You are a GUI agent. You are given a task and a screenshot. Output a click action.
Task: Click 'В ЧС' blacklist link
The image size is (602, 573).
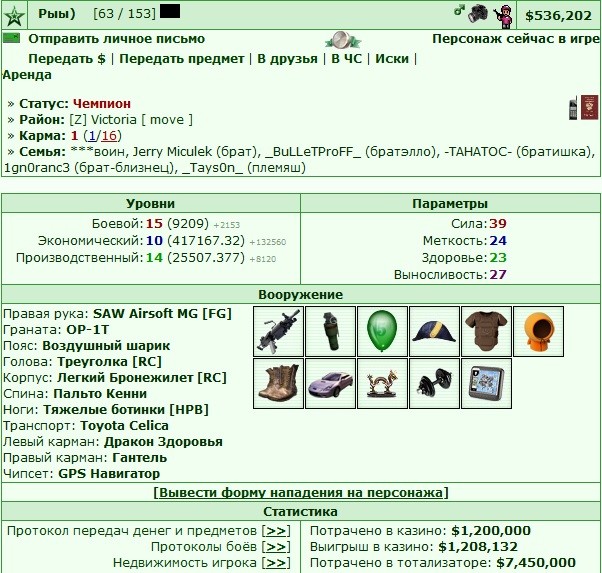pyautogui.click(x=347, y=59)
